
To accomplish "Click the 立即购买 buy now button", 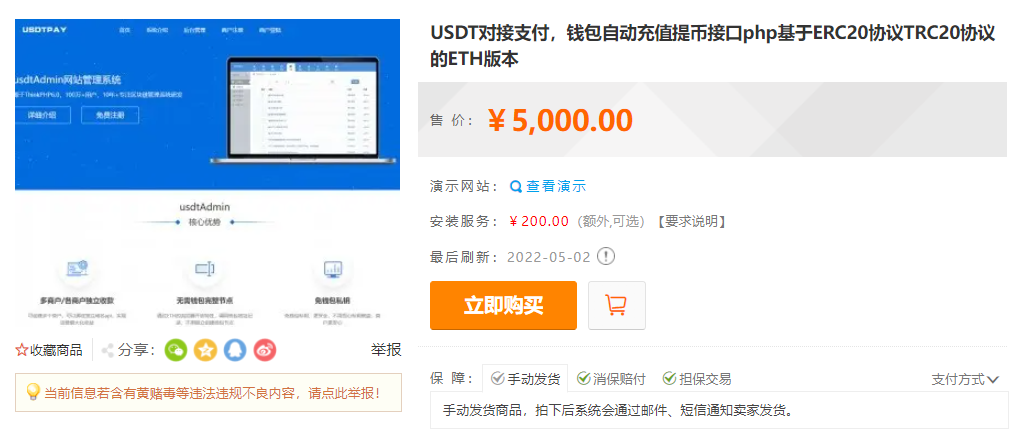I will point(503,305).
